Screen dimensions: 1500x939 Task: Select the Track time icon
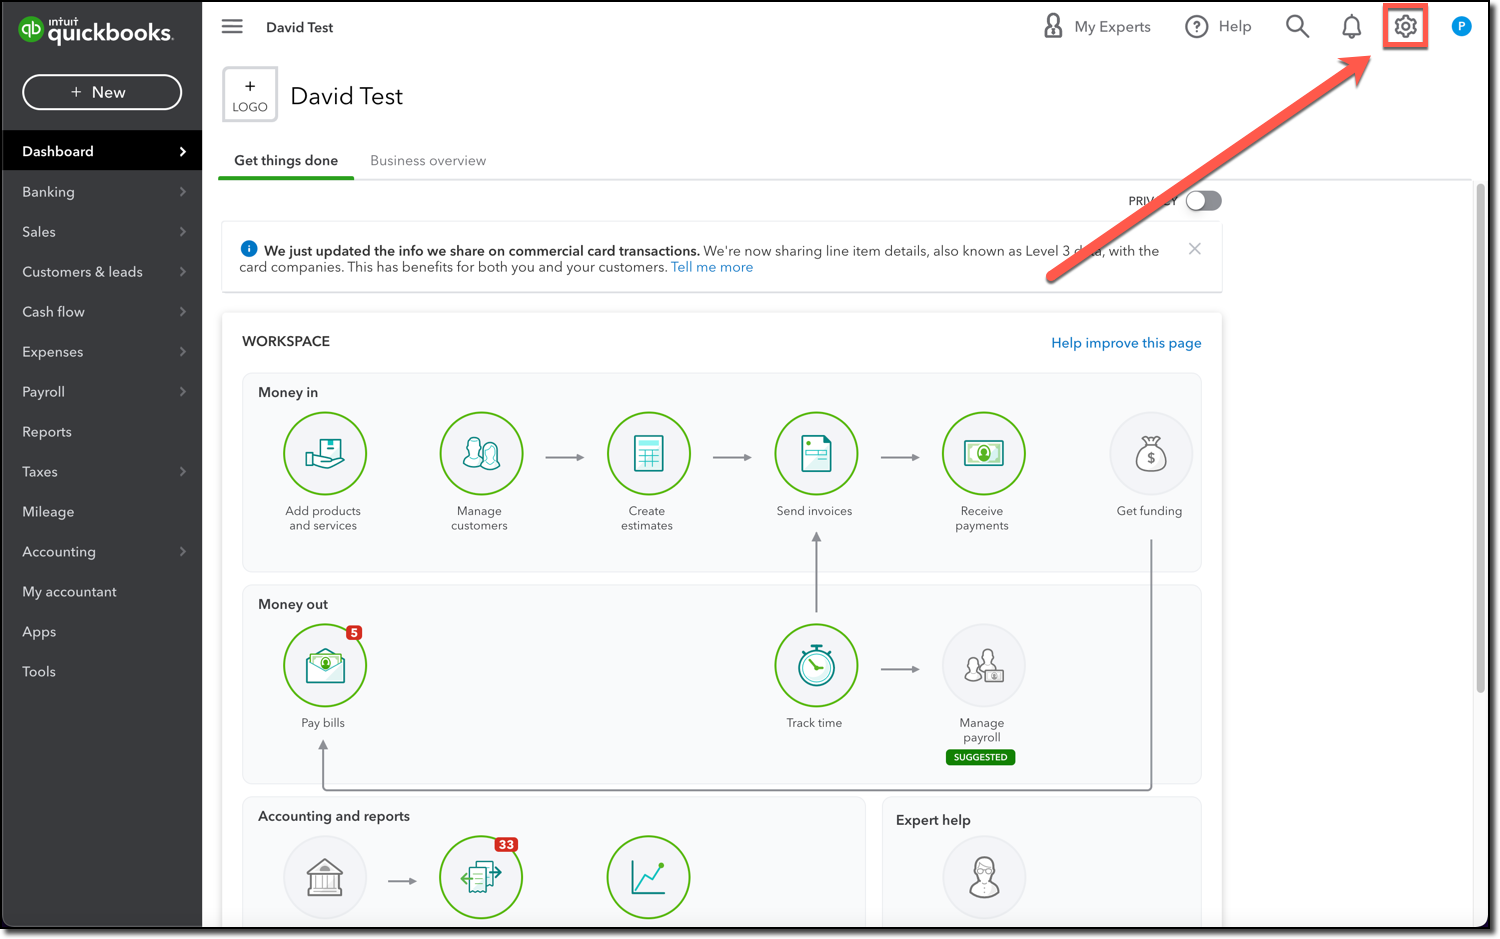pos(816,665)
